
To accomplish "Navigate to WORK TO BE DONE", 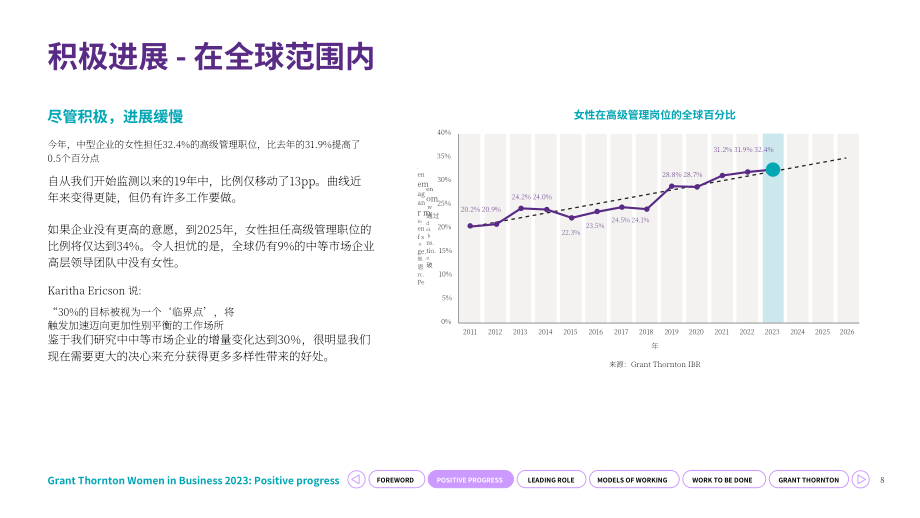I will tap(723, 479).
